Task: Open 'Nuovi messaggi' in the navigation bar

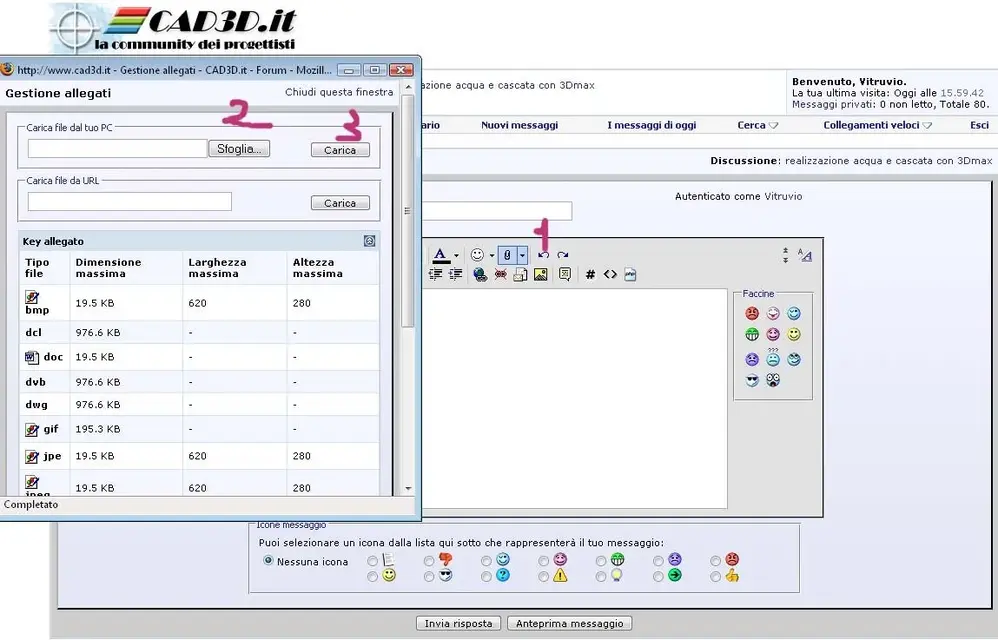Action: coord(519,126)
